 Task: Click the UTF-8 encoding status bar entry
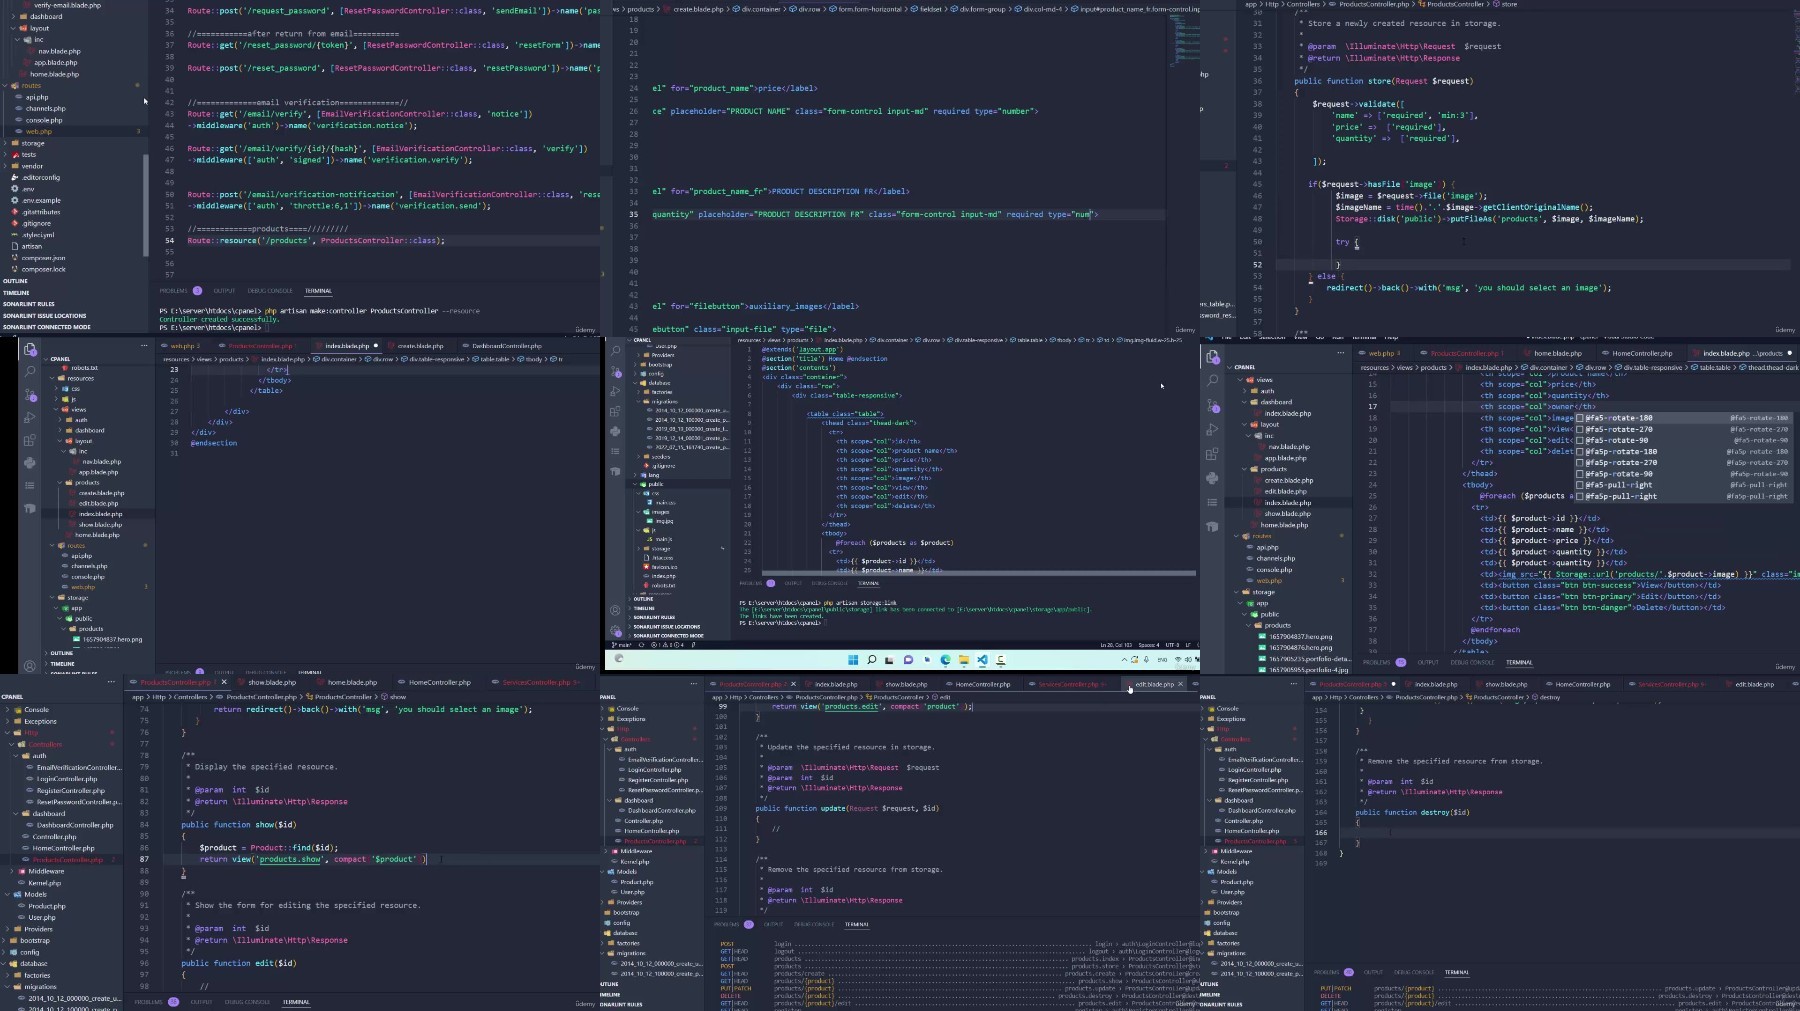pyautogui.click(x=1172, y=645)
